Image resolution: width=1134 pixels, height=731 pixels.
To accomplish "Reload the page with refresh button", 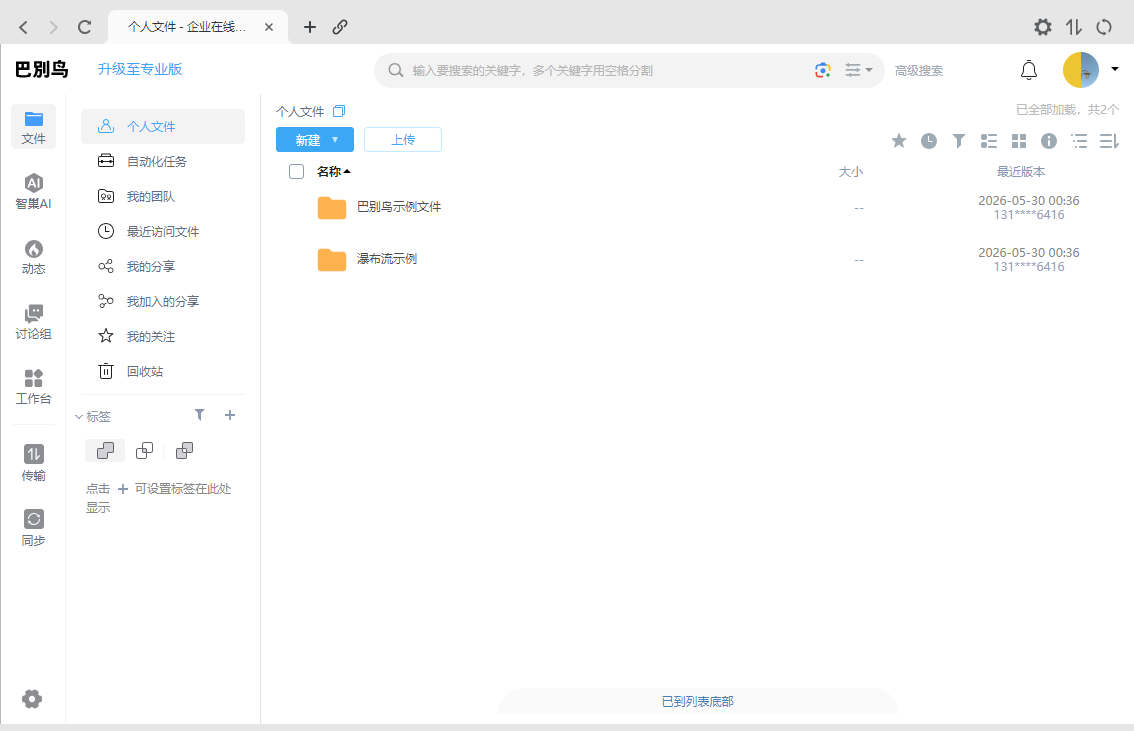I will pos(85,27).
